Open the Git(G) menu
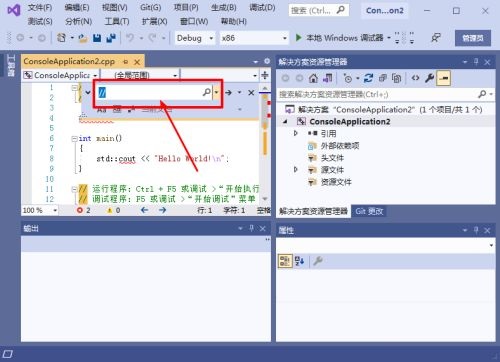500x362 pixels. [150, 7]
